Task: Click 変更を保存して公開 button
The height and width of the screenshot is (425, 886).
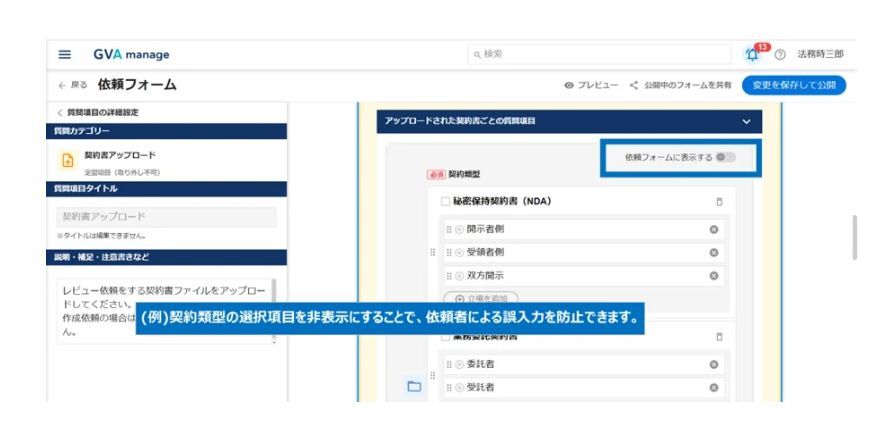Action: coord(794,85)
